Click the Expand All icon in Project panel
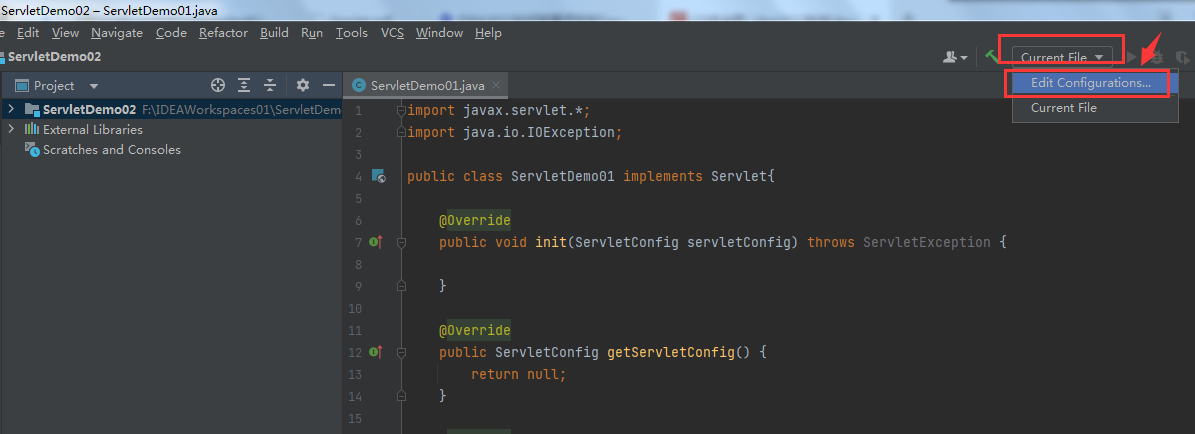Viewport: 1195px width, 434px height. click(x=244, y=85)
